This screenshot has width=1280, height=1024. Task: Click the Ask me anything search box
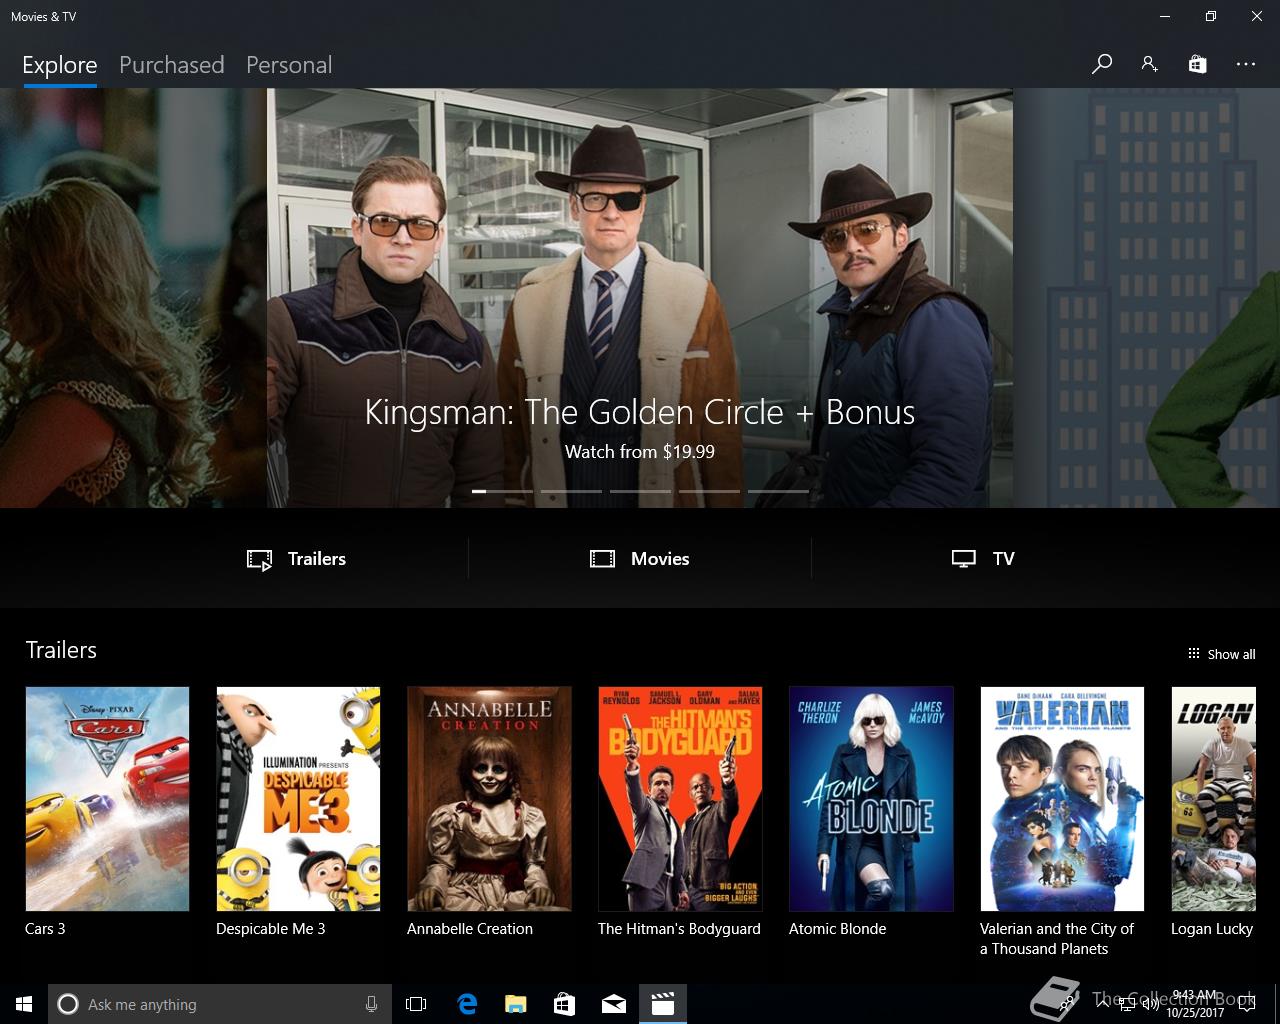[x=219, y=1004]
